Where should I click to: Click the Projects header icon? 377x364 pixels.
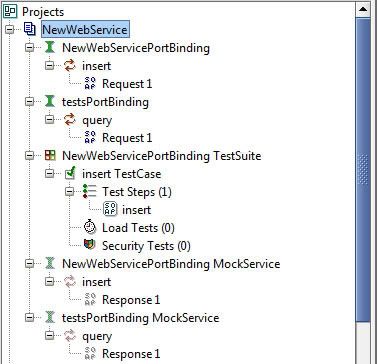pos(10,11)
